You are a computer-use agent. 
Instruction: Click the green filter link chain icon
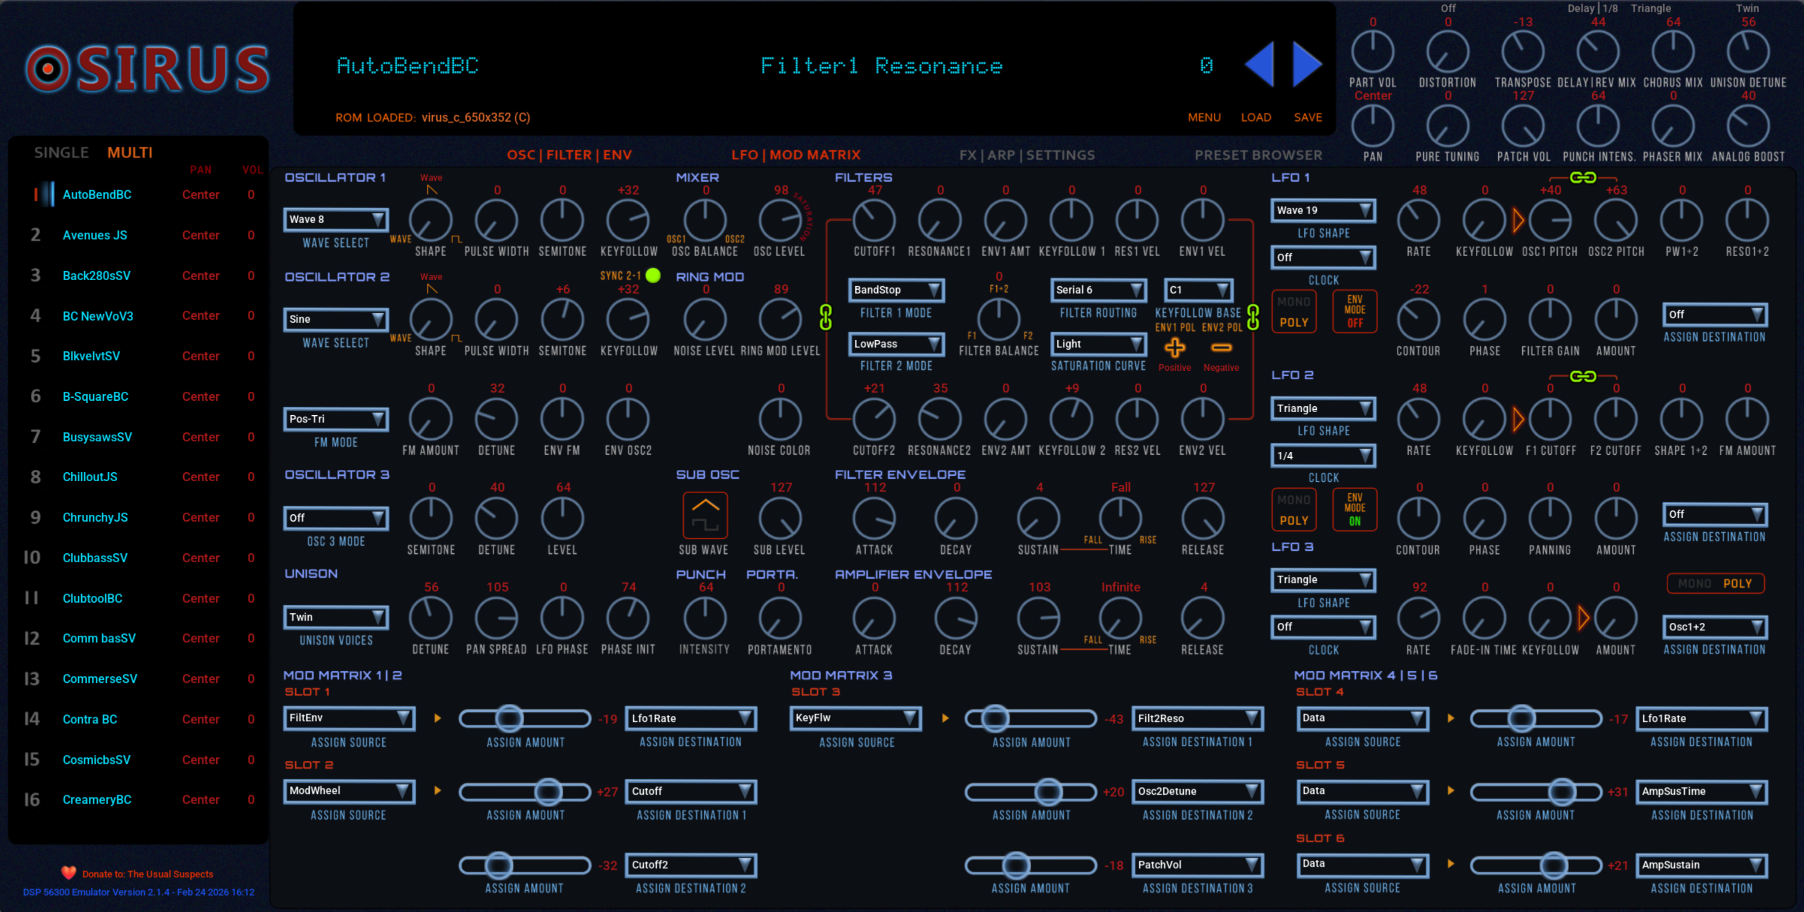pos(825,317)
